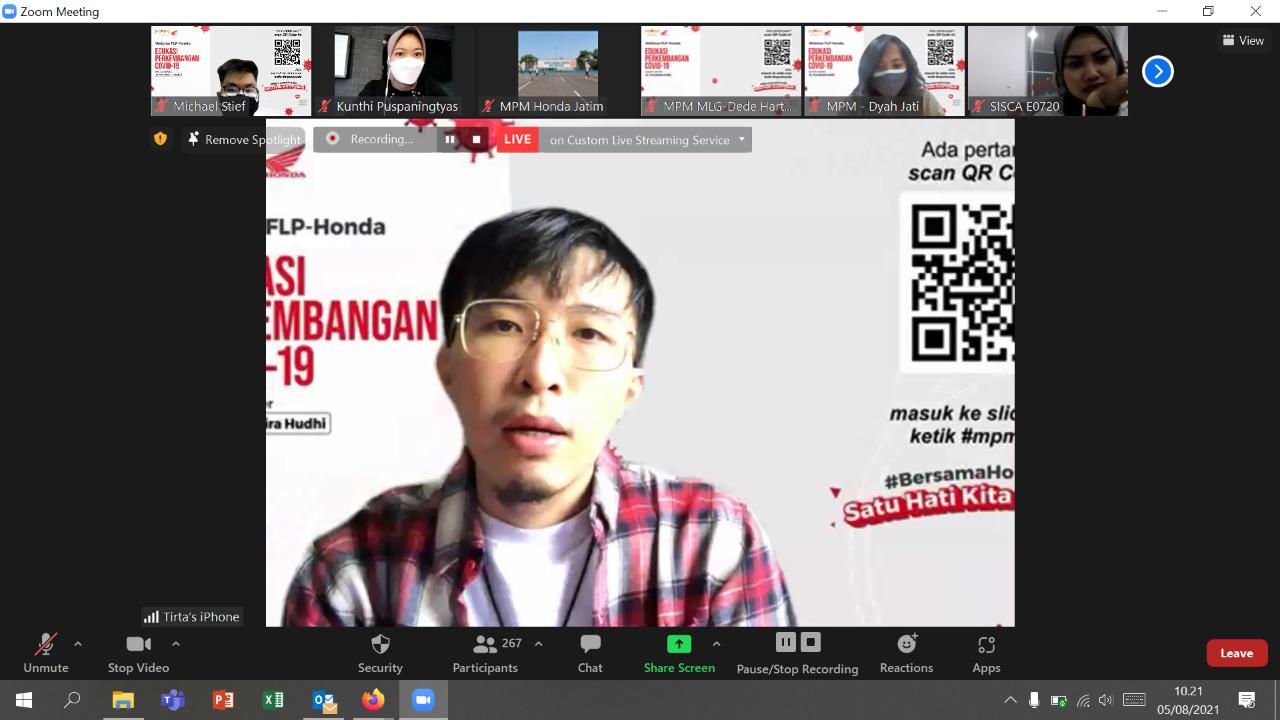Show hidden system tray icons

coord(1010,700)
